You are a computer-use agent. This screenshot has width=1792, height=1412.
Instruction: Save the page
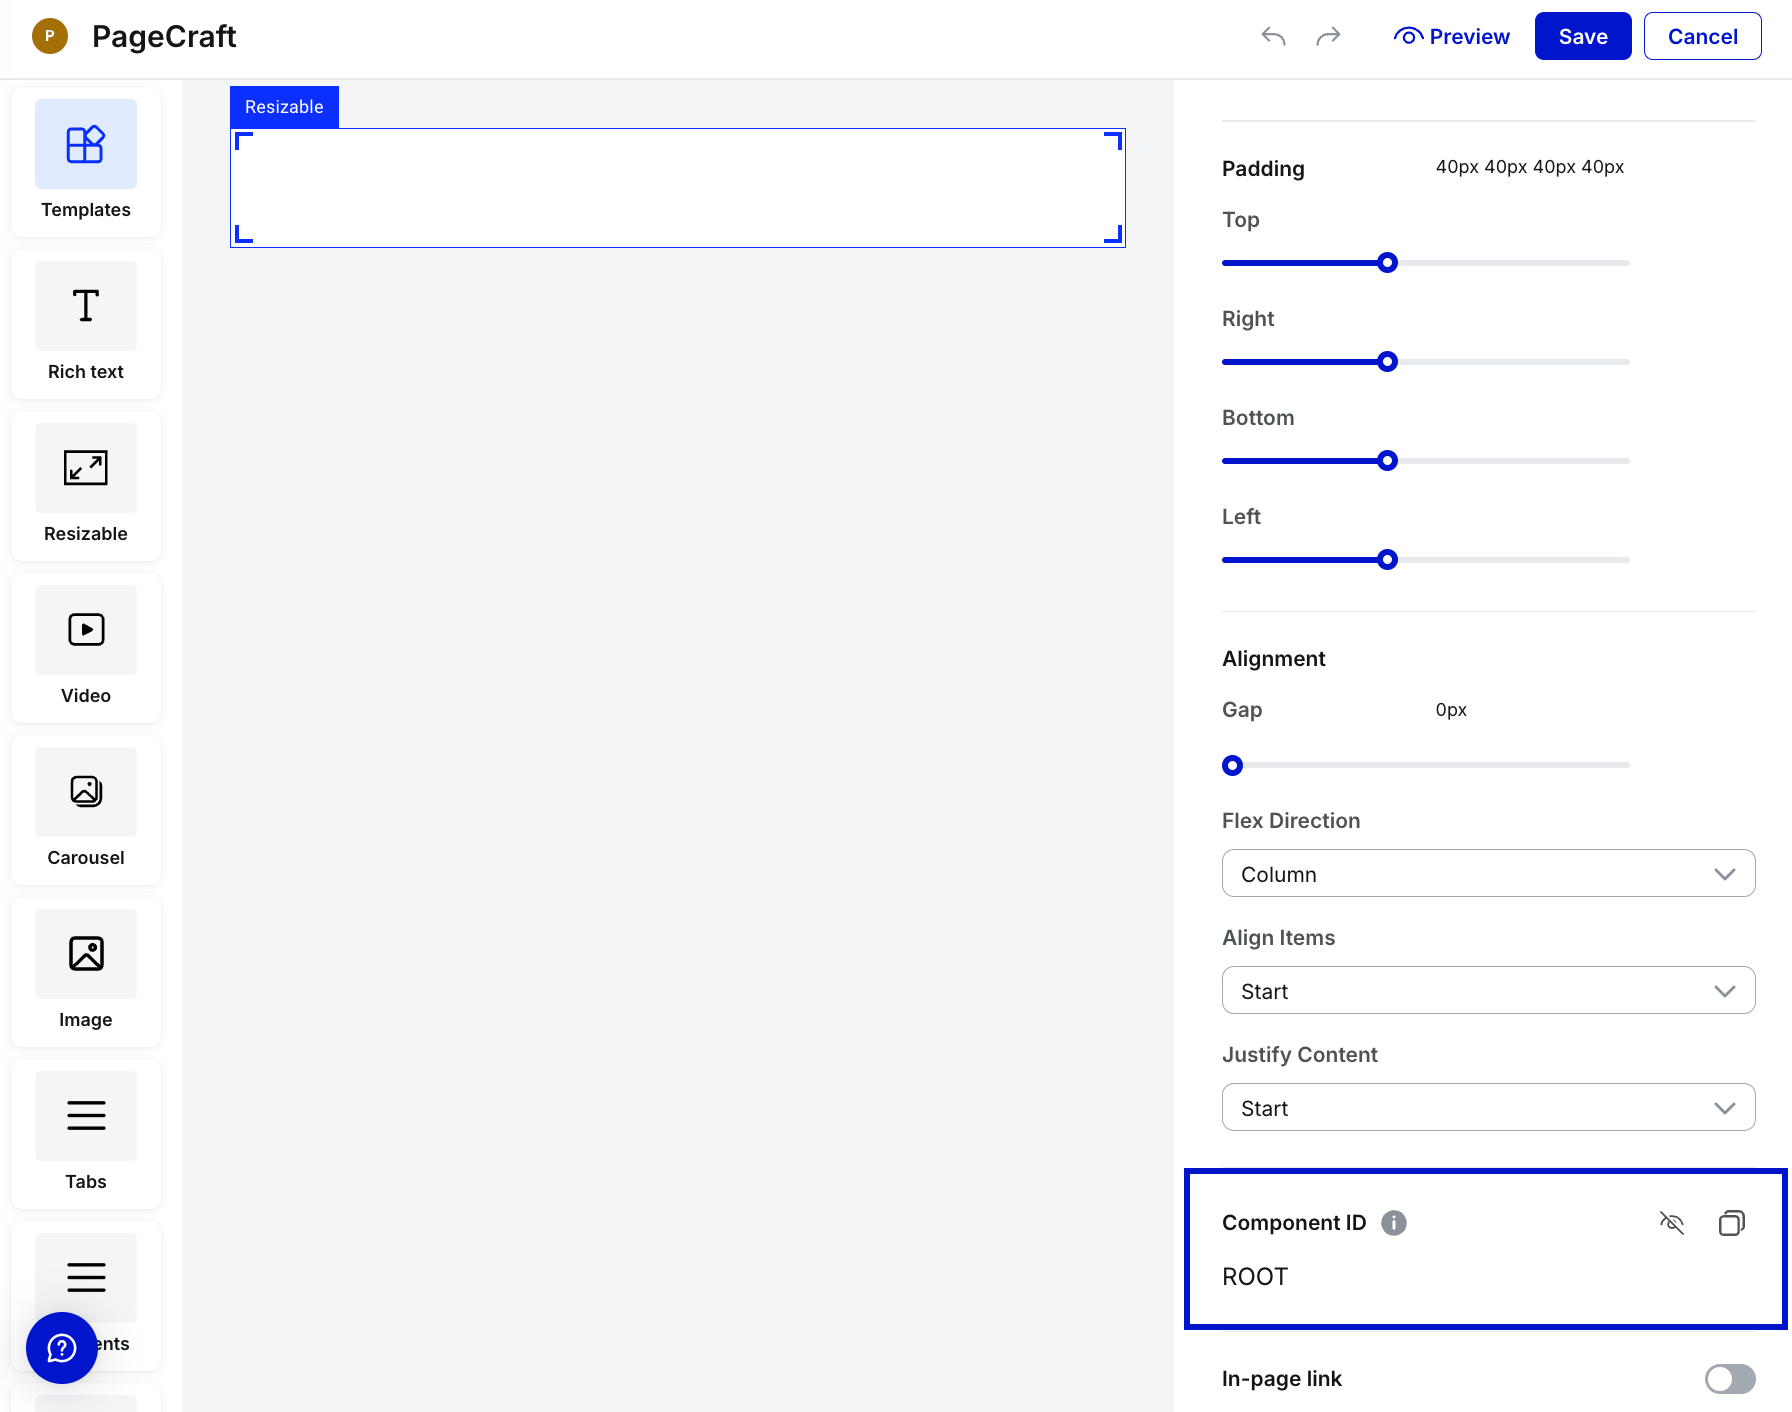1582,37
